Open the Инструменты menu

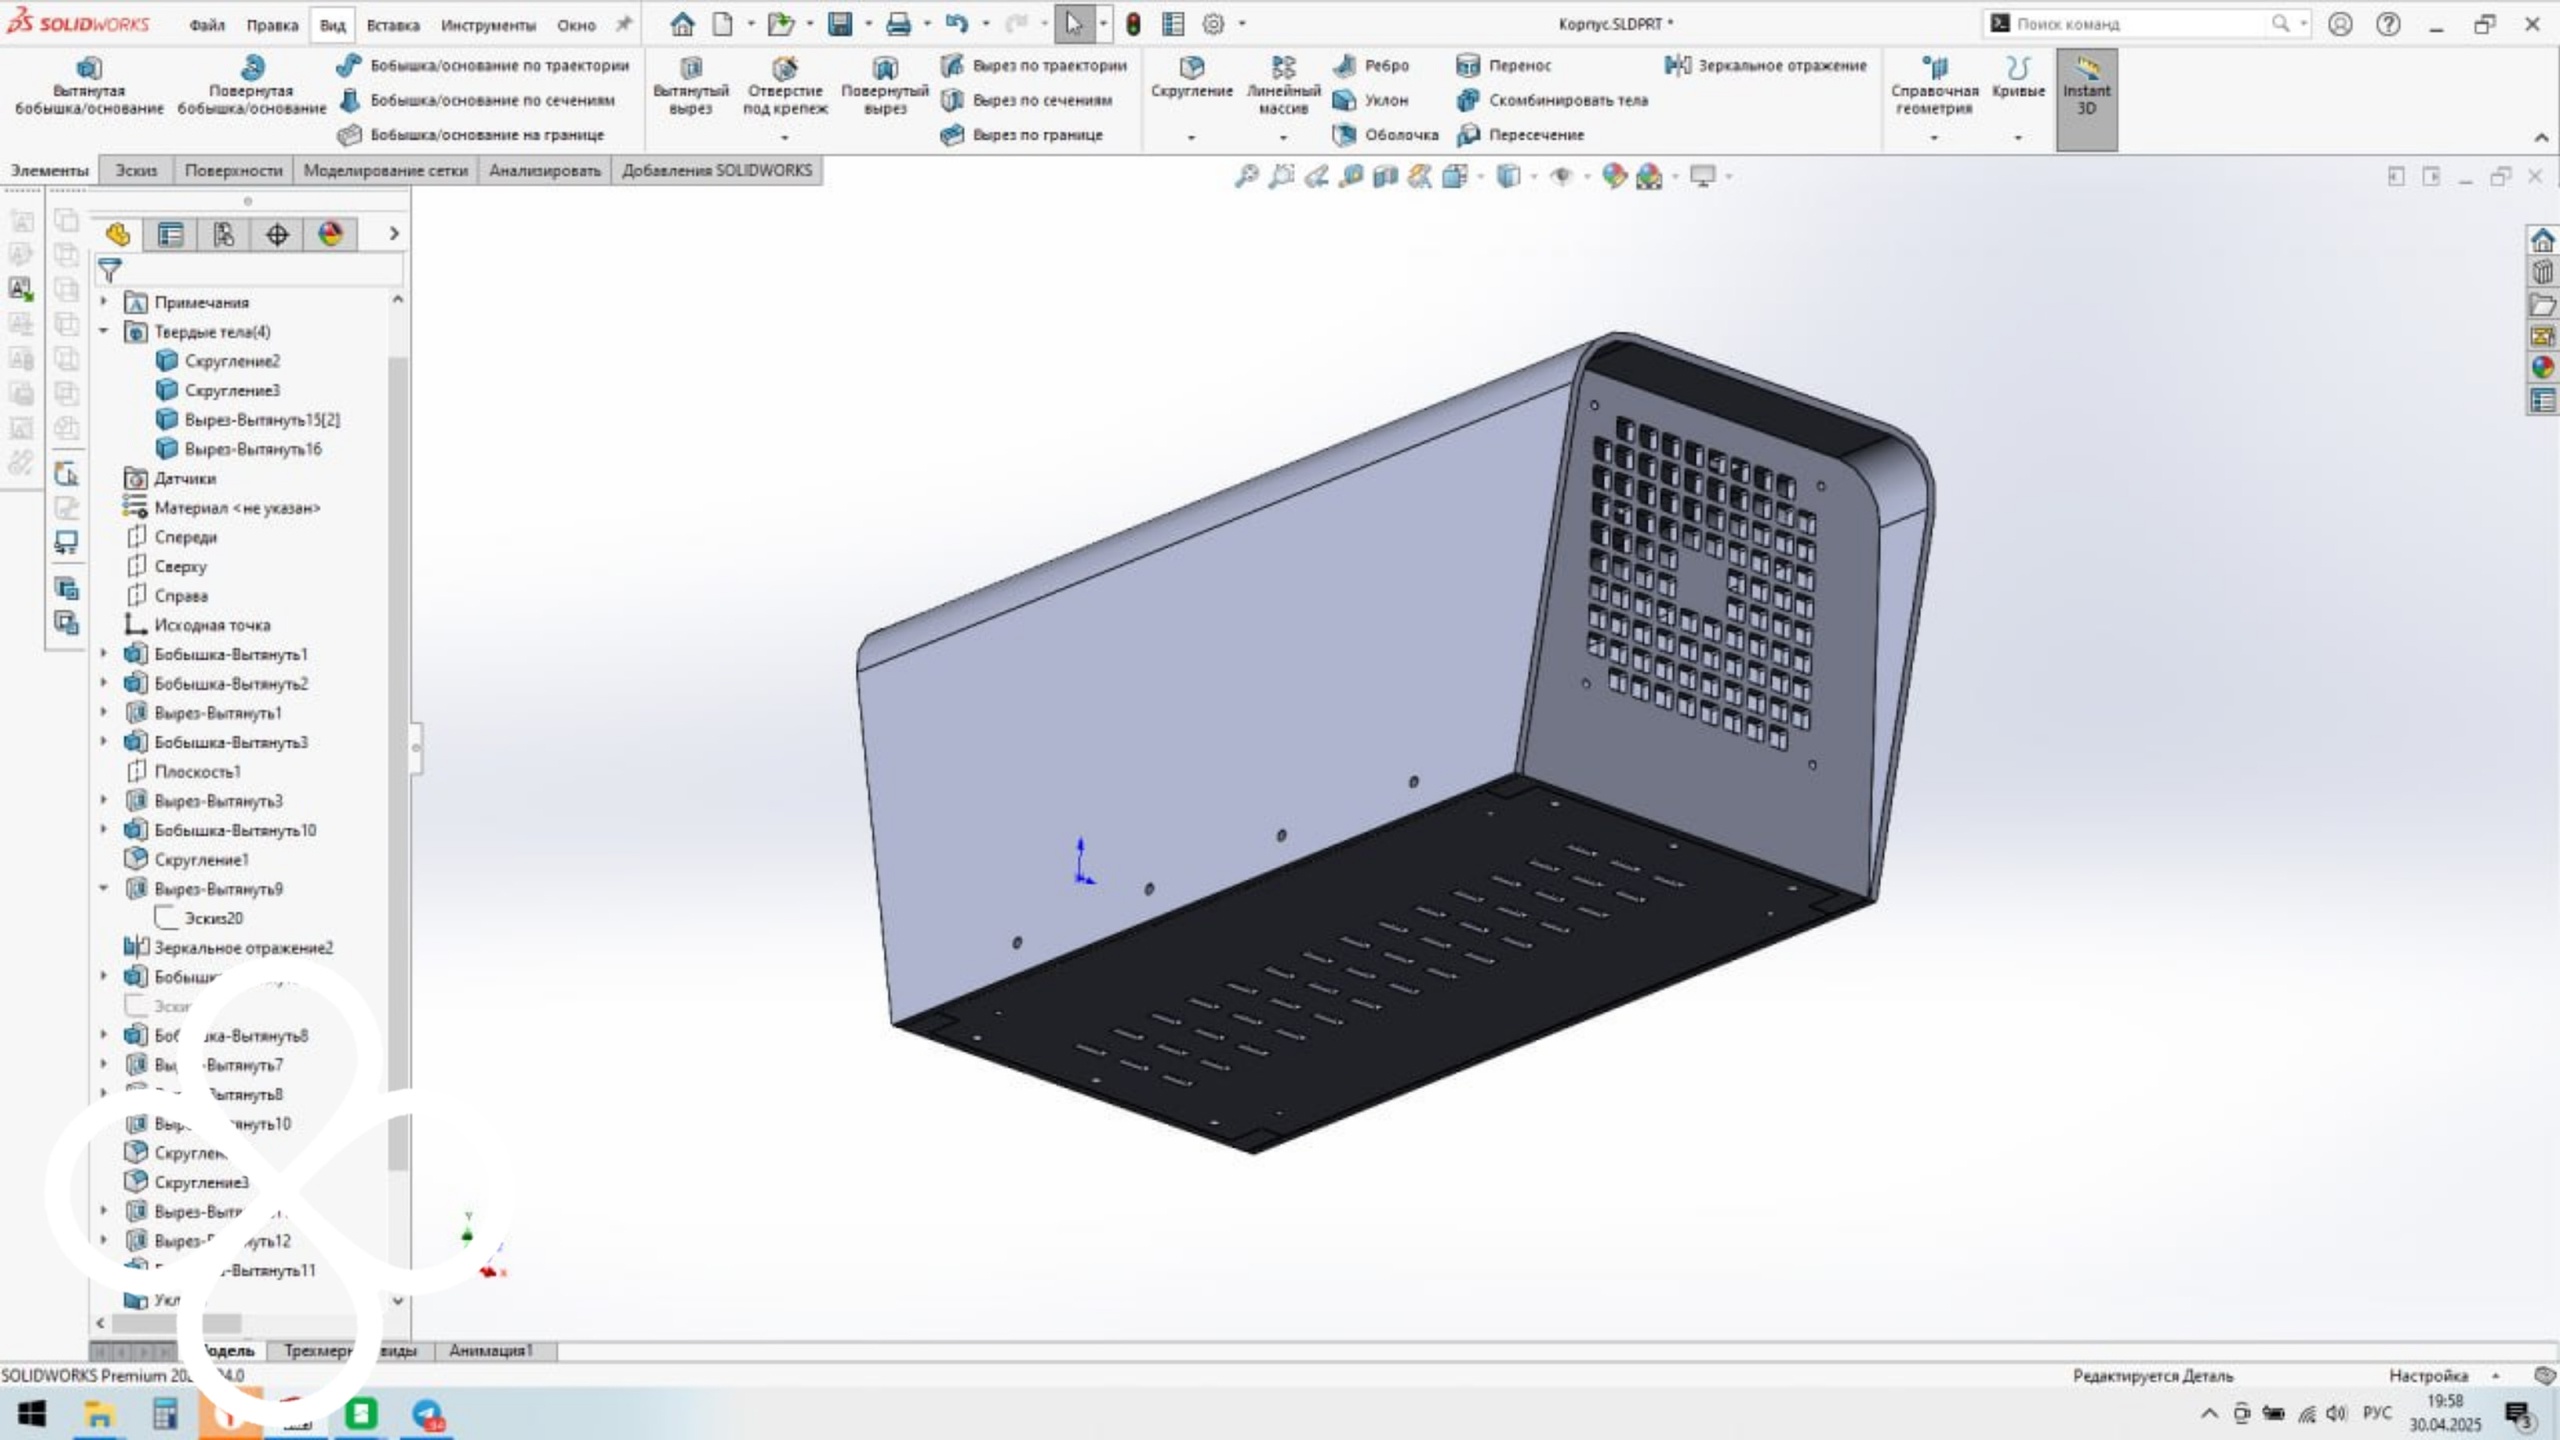488,25
